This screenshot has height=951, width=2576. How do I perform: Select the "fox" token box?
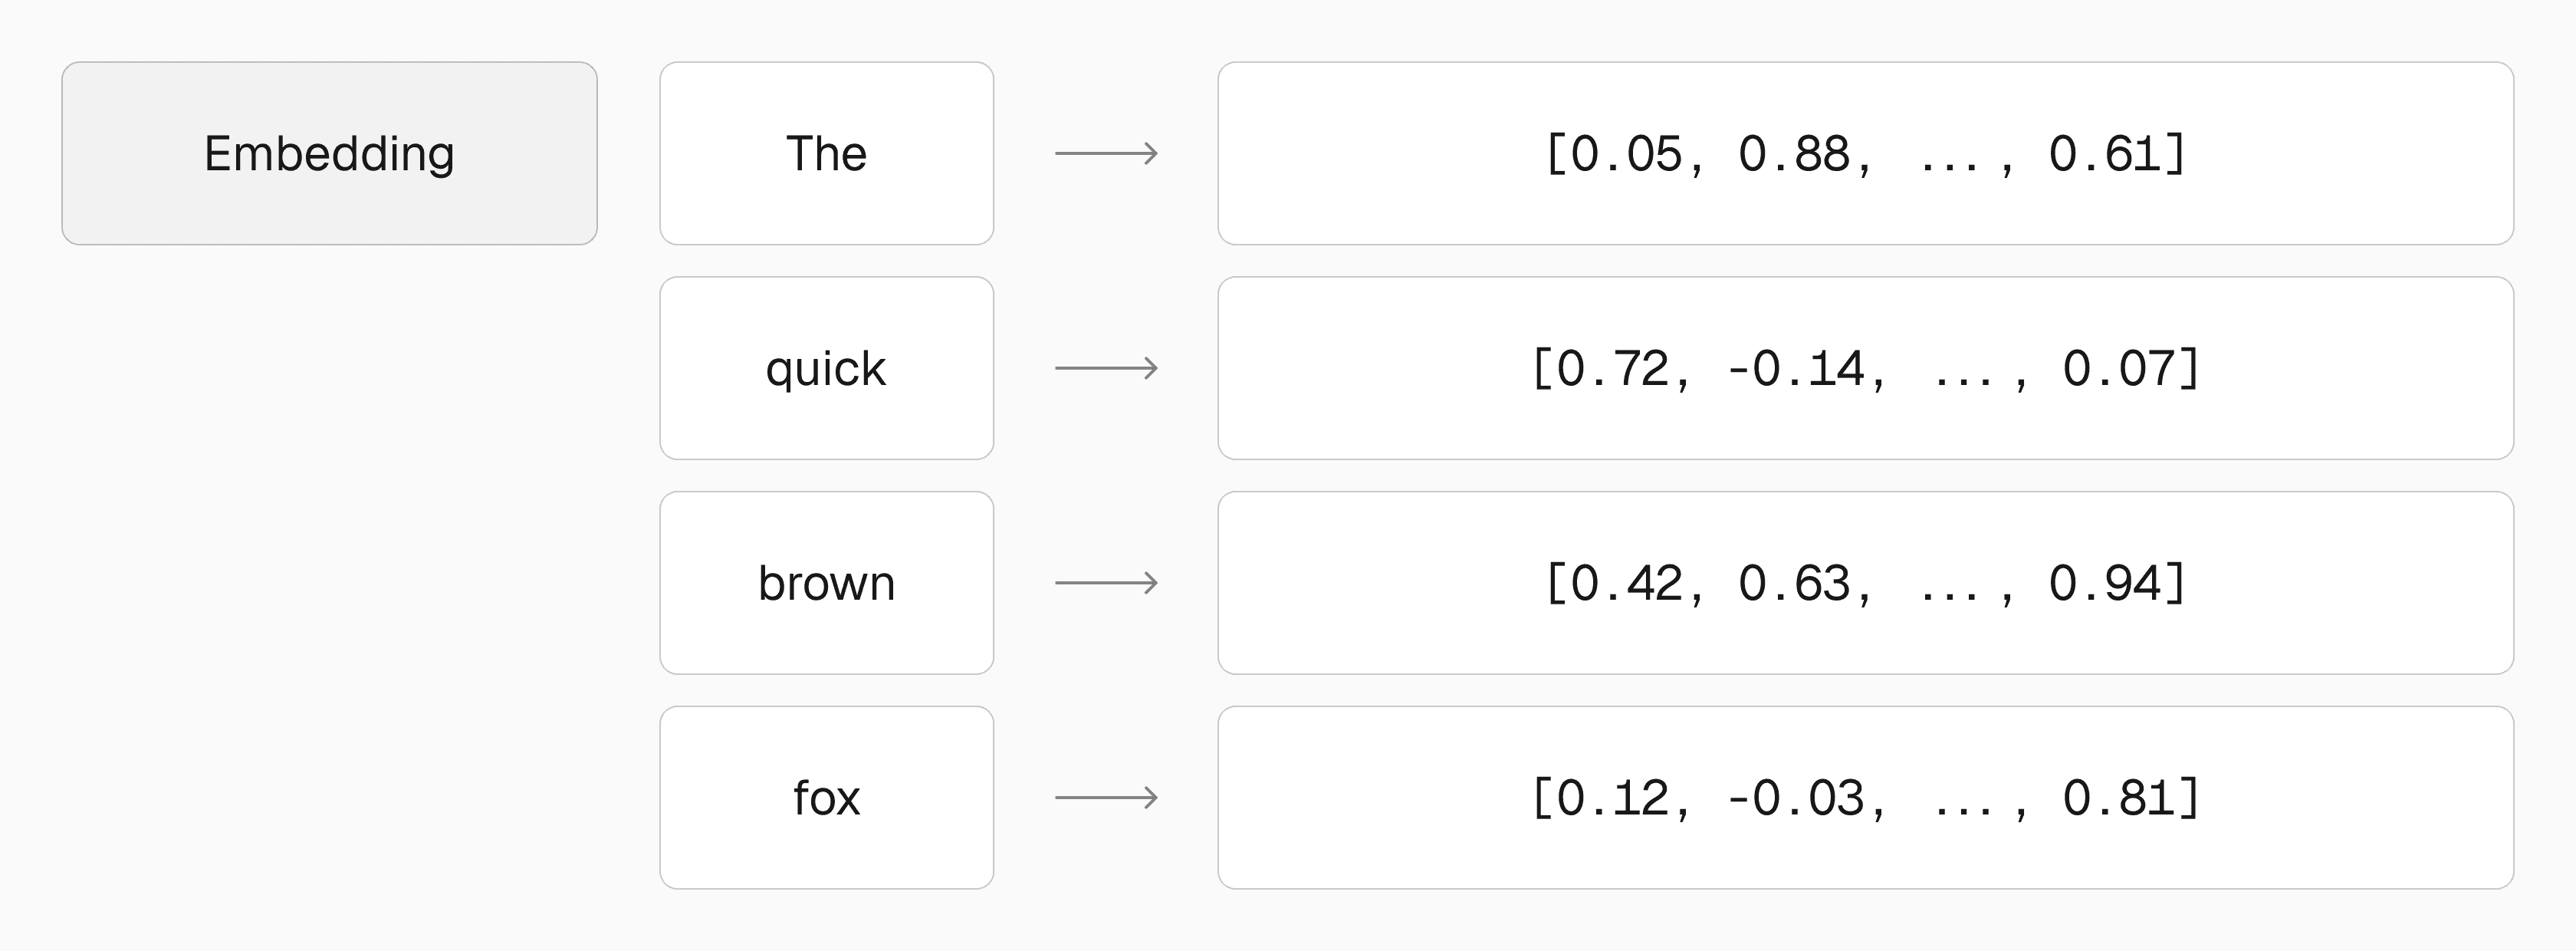[826, 798]
